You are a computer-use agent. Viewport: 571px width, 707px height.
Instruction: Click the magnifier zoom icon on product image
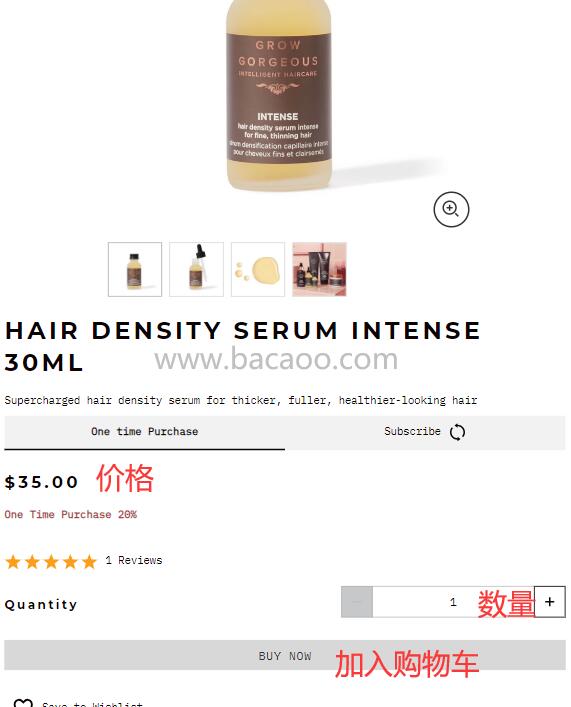451,209
